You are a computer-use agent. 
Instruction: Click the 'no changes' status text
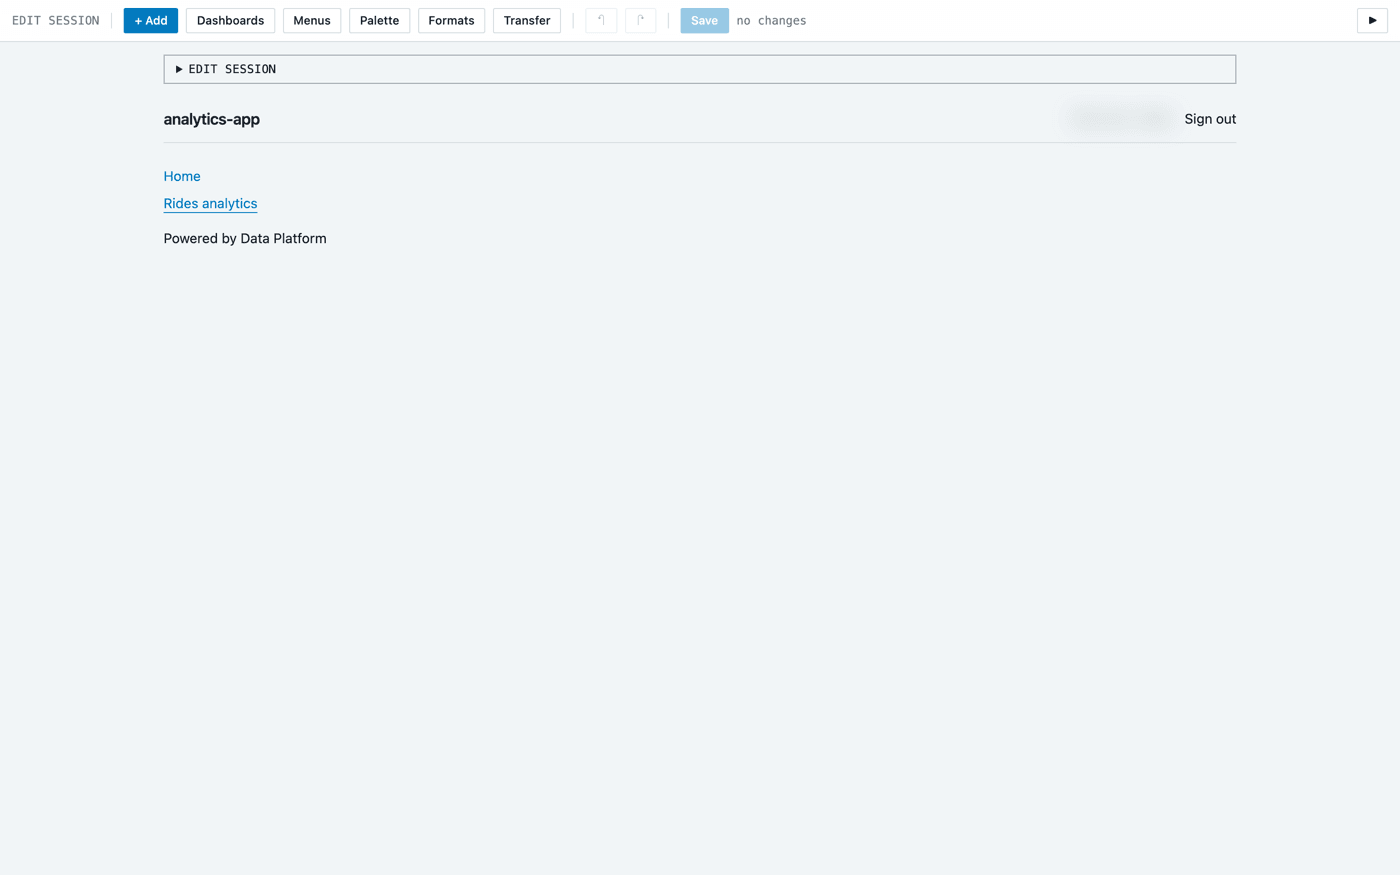point(771,20)
